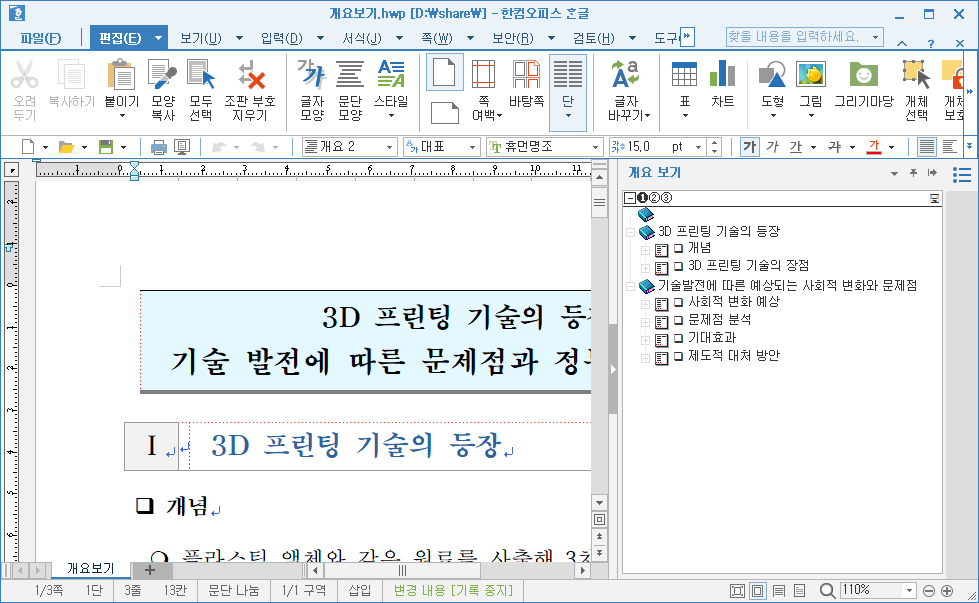Click the font color red 가 swatch
Image resolution: width=979 pixels, height=603 pixels.
click(x=873, y=147)
